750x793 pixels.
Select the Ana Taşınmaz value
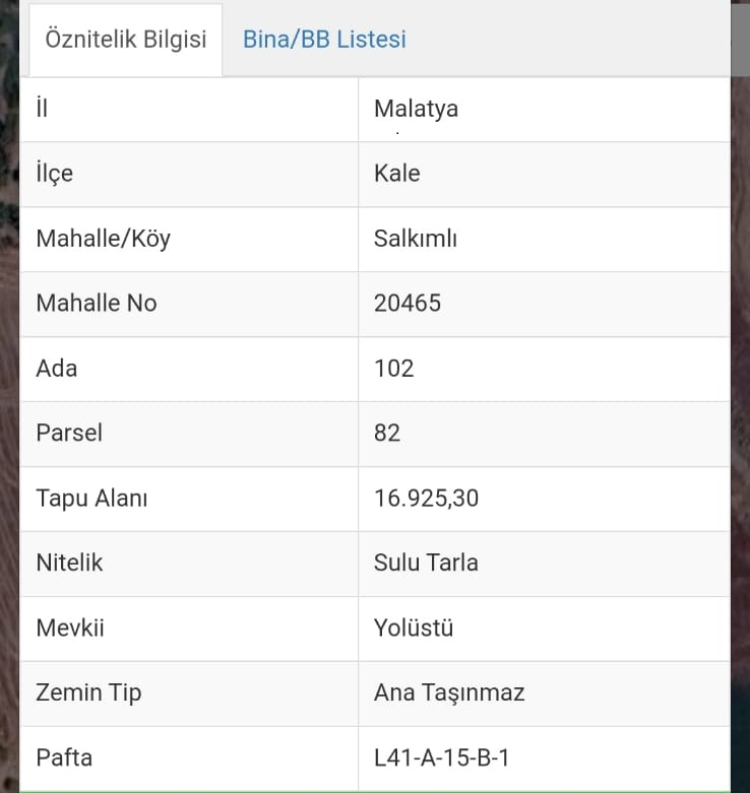[x=449, y=692]
